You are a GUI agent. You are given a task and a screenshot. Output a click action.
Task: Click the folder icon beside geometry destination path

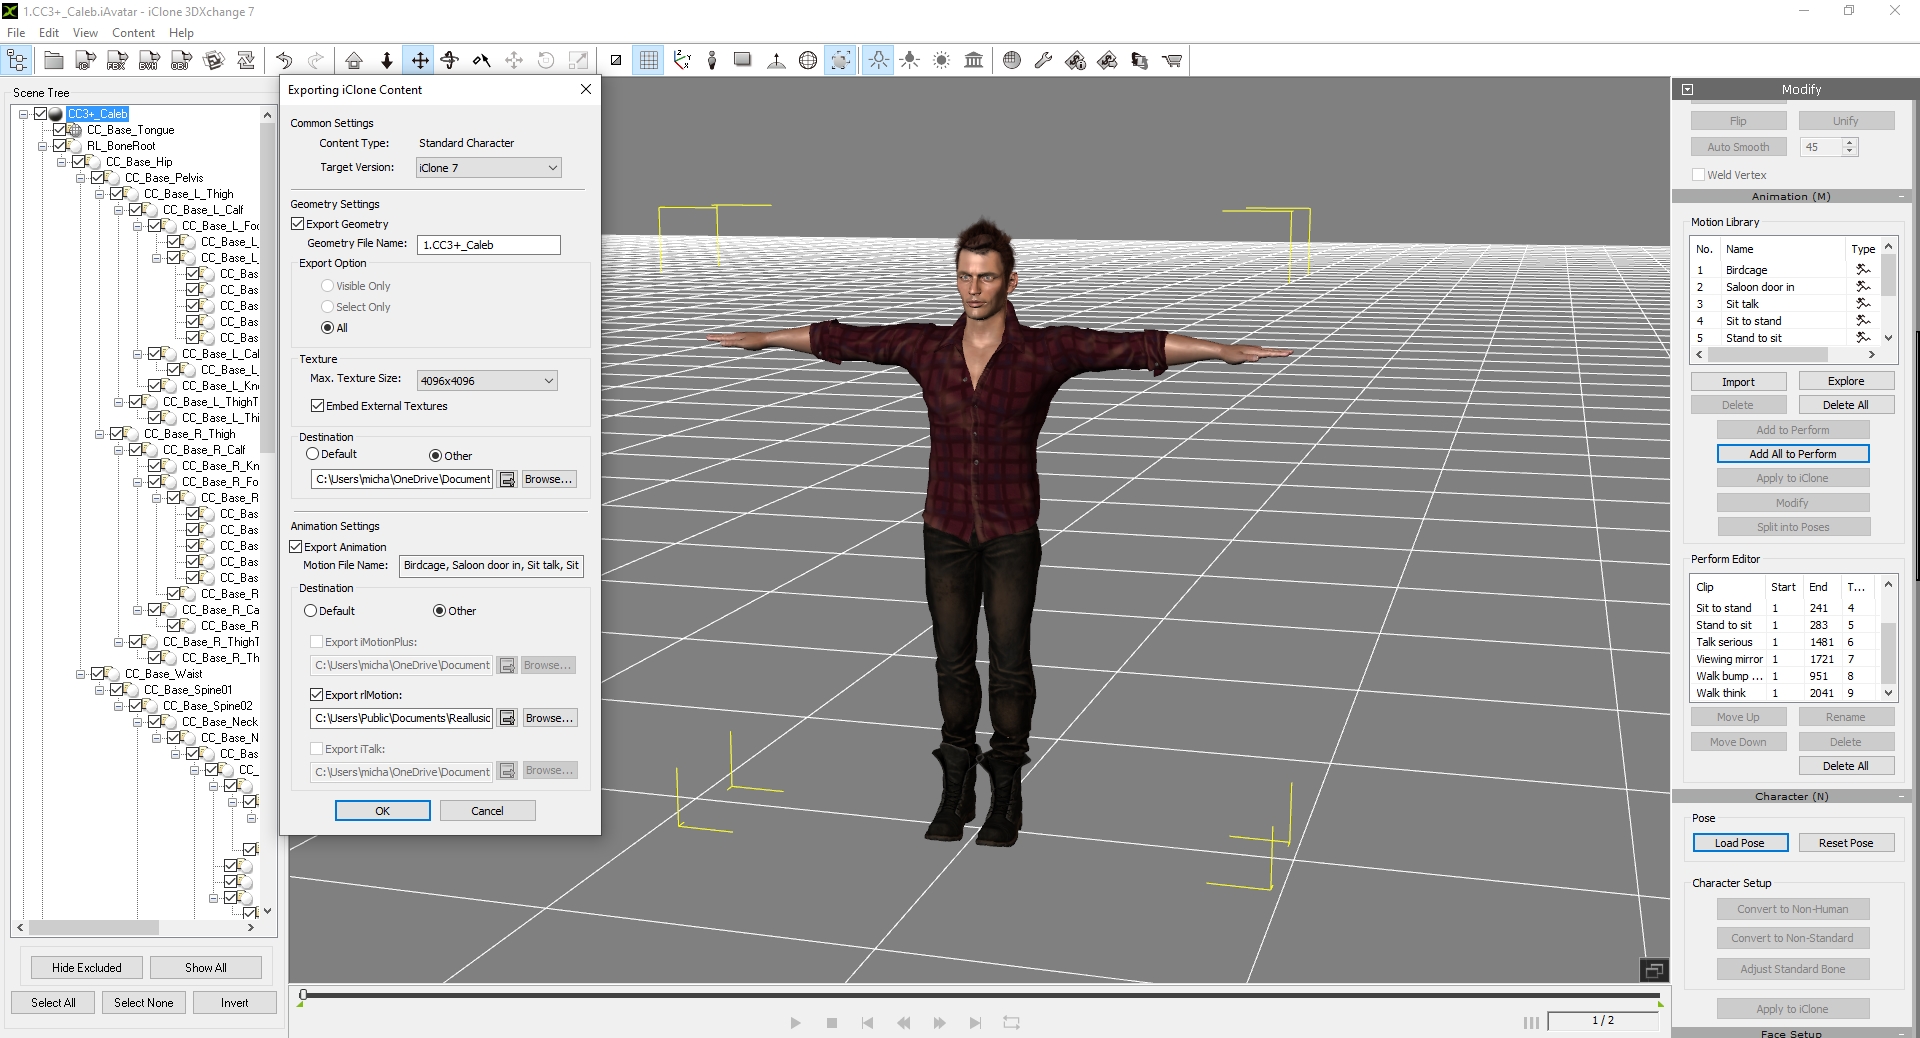tap(507, 480)
